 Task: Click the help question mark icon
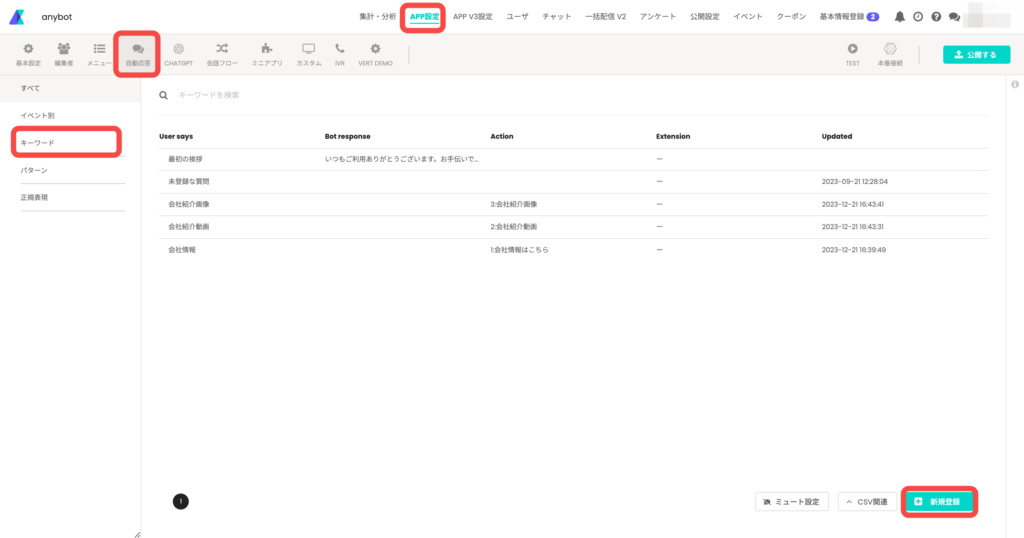click(936, 17)
